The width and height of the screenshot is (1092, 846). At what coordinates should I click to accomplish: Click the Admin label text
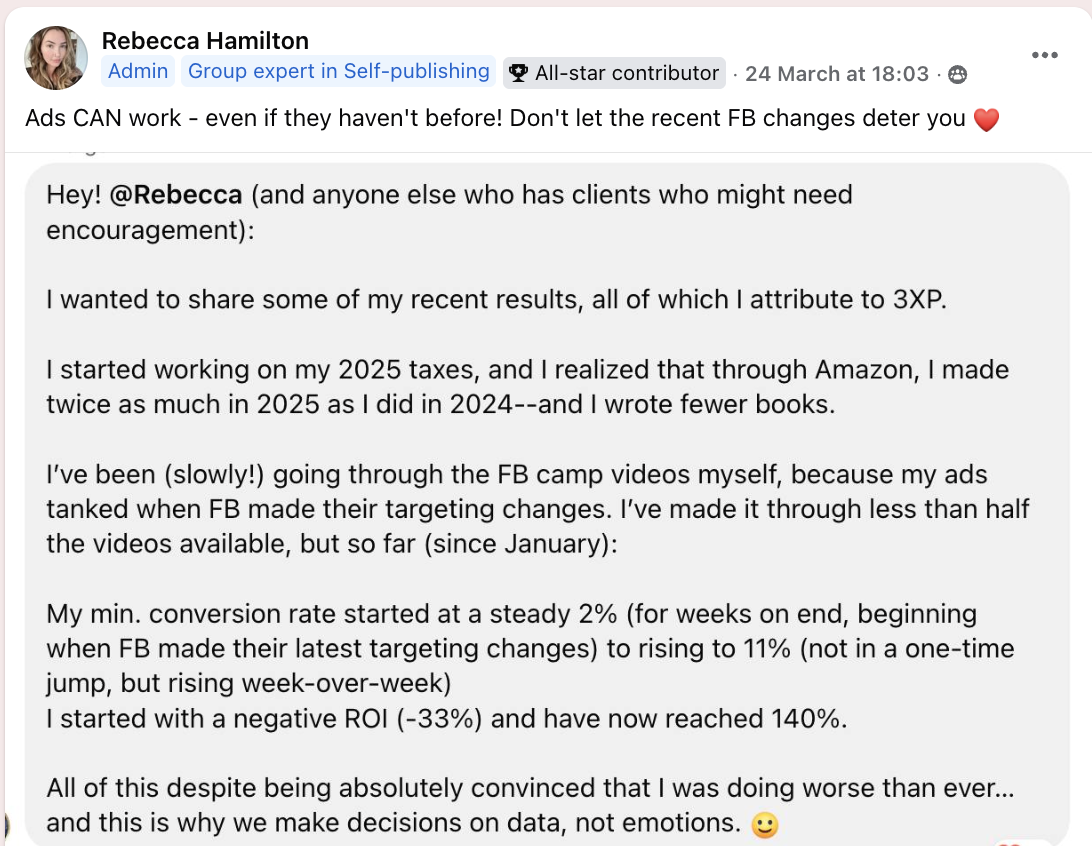(x=138, y=71)
